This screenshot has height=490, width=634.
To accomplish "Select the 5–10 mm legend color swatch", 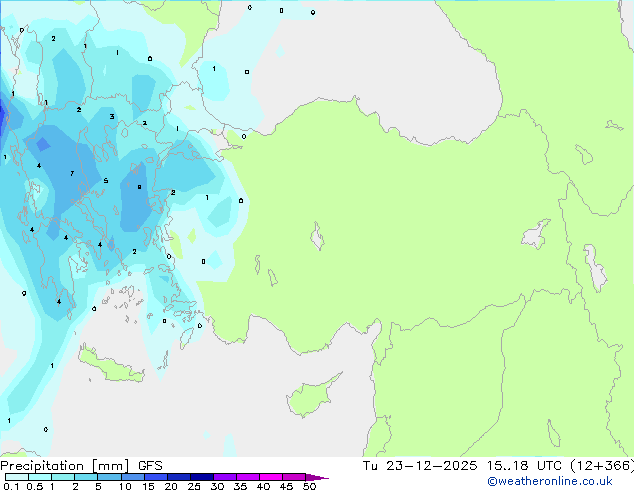I will (110, 477).
